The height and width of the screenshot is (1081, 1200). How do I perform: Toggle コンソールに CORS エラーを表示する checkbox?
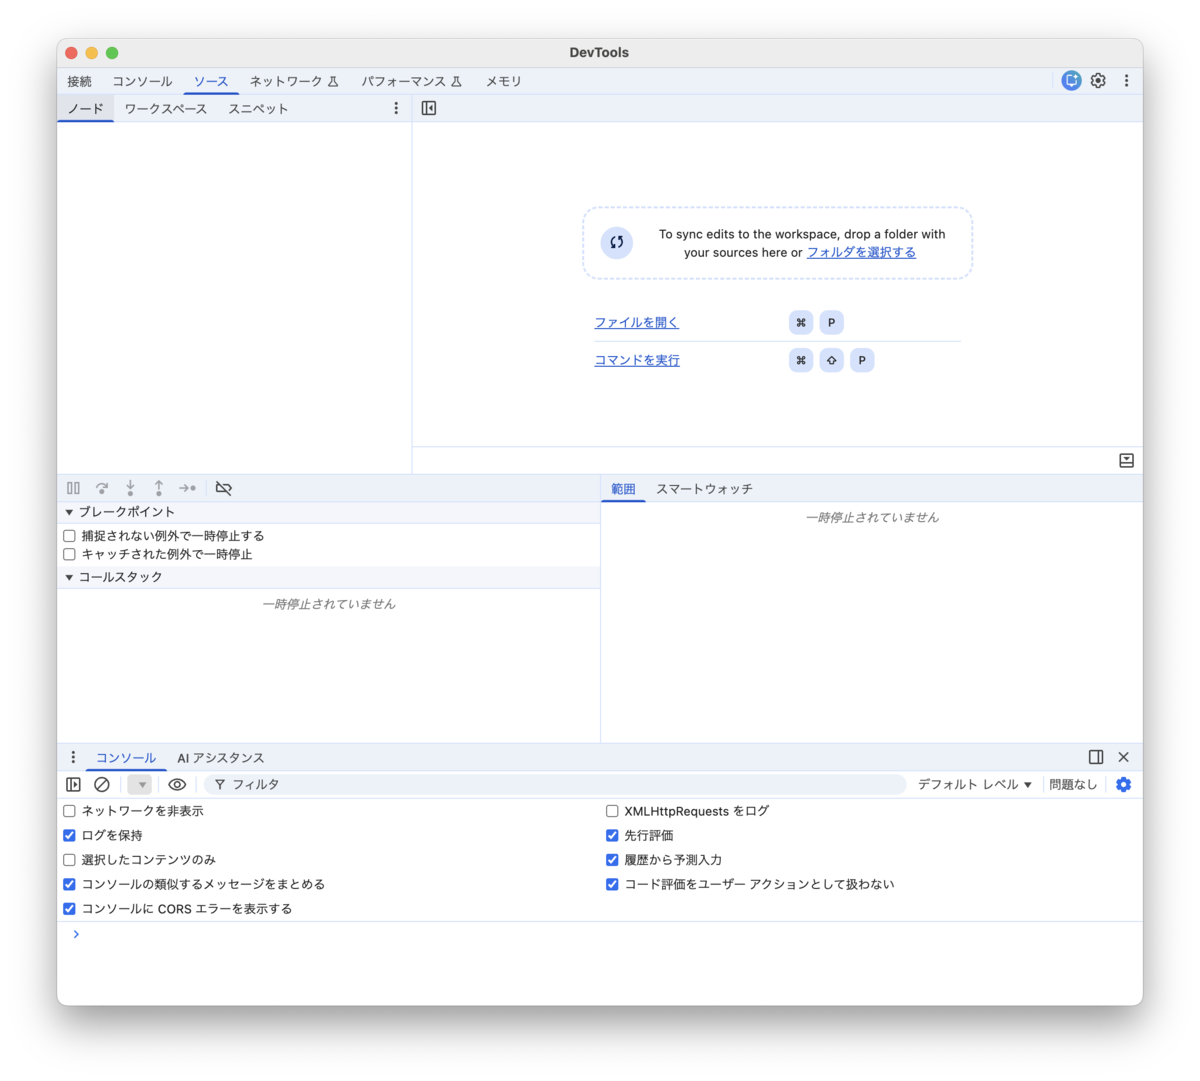tap(69, 909)
